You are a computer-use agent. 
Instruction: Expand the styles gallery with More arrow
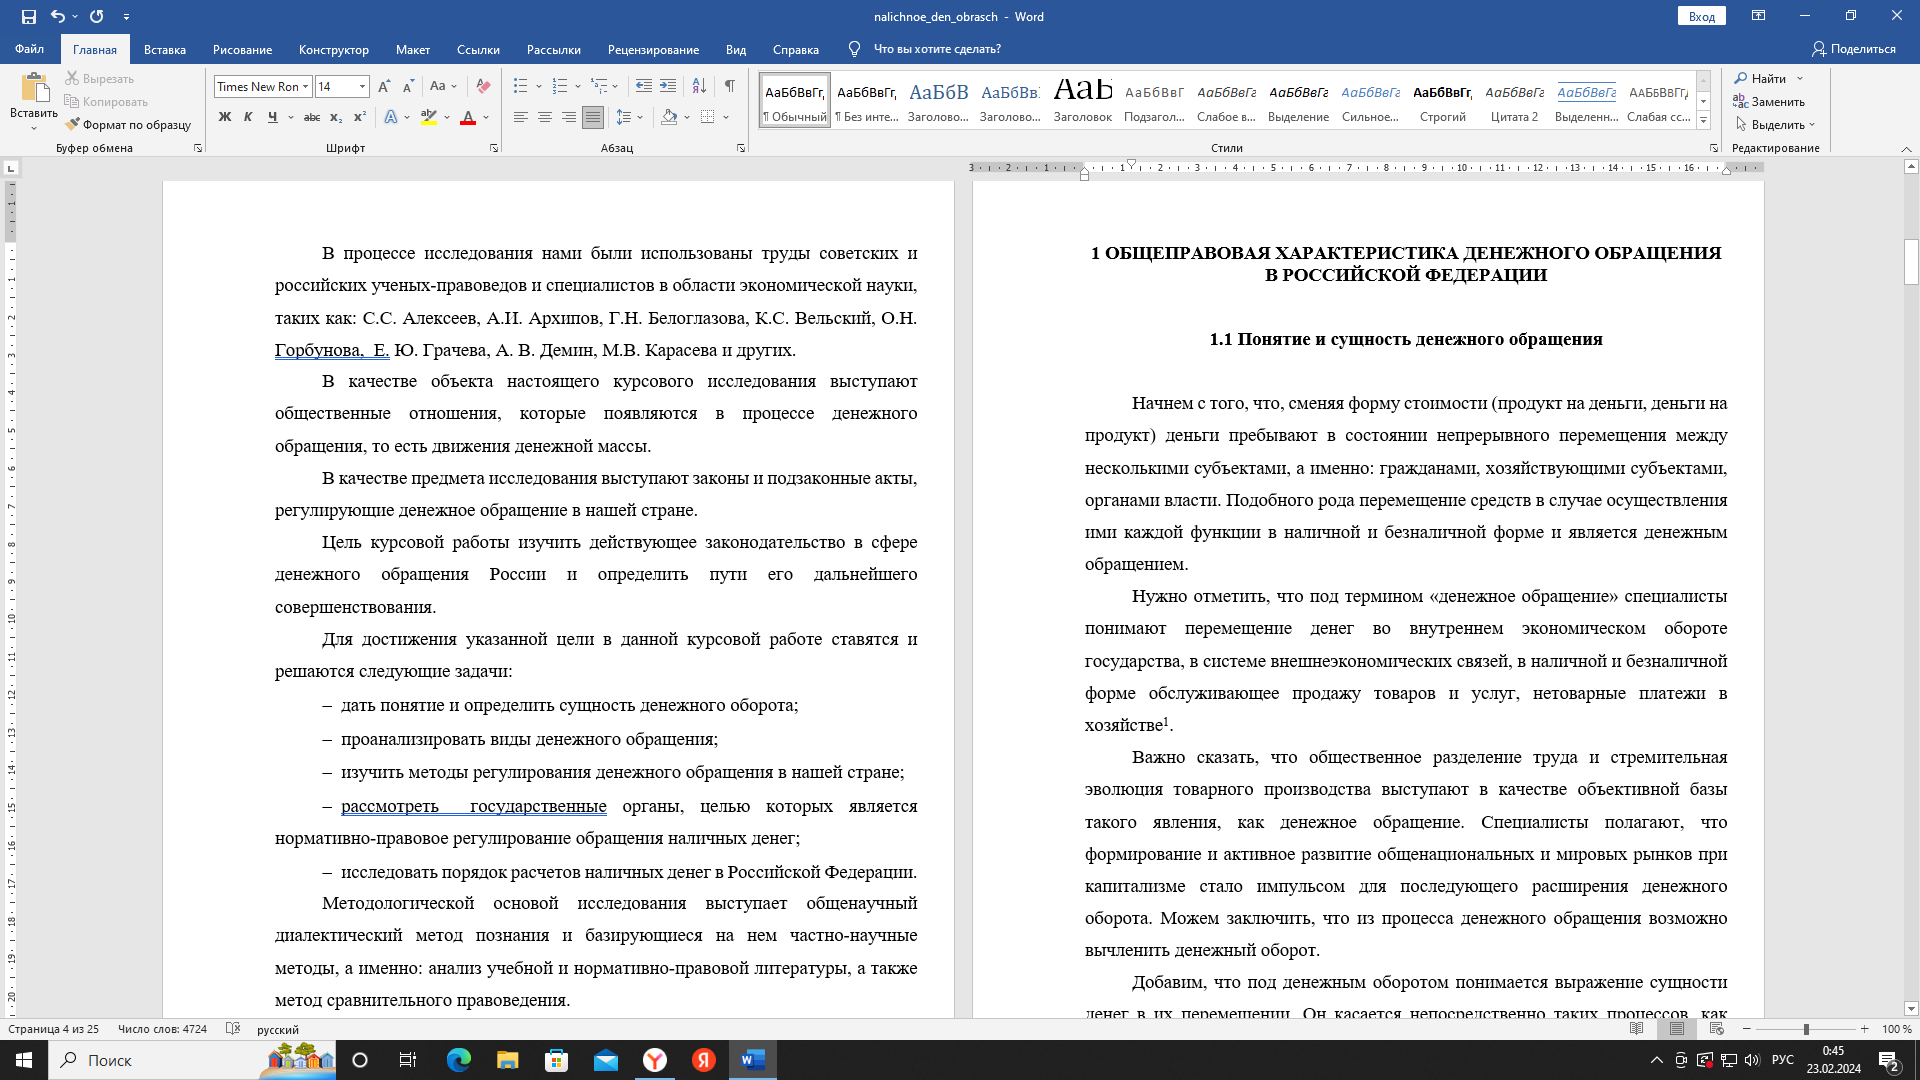[x=1703, y=120]
